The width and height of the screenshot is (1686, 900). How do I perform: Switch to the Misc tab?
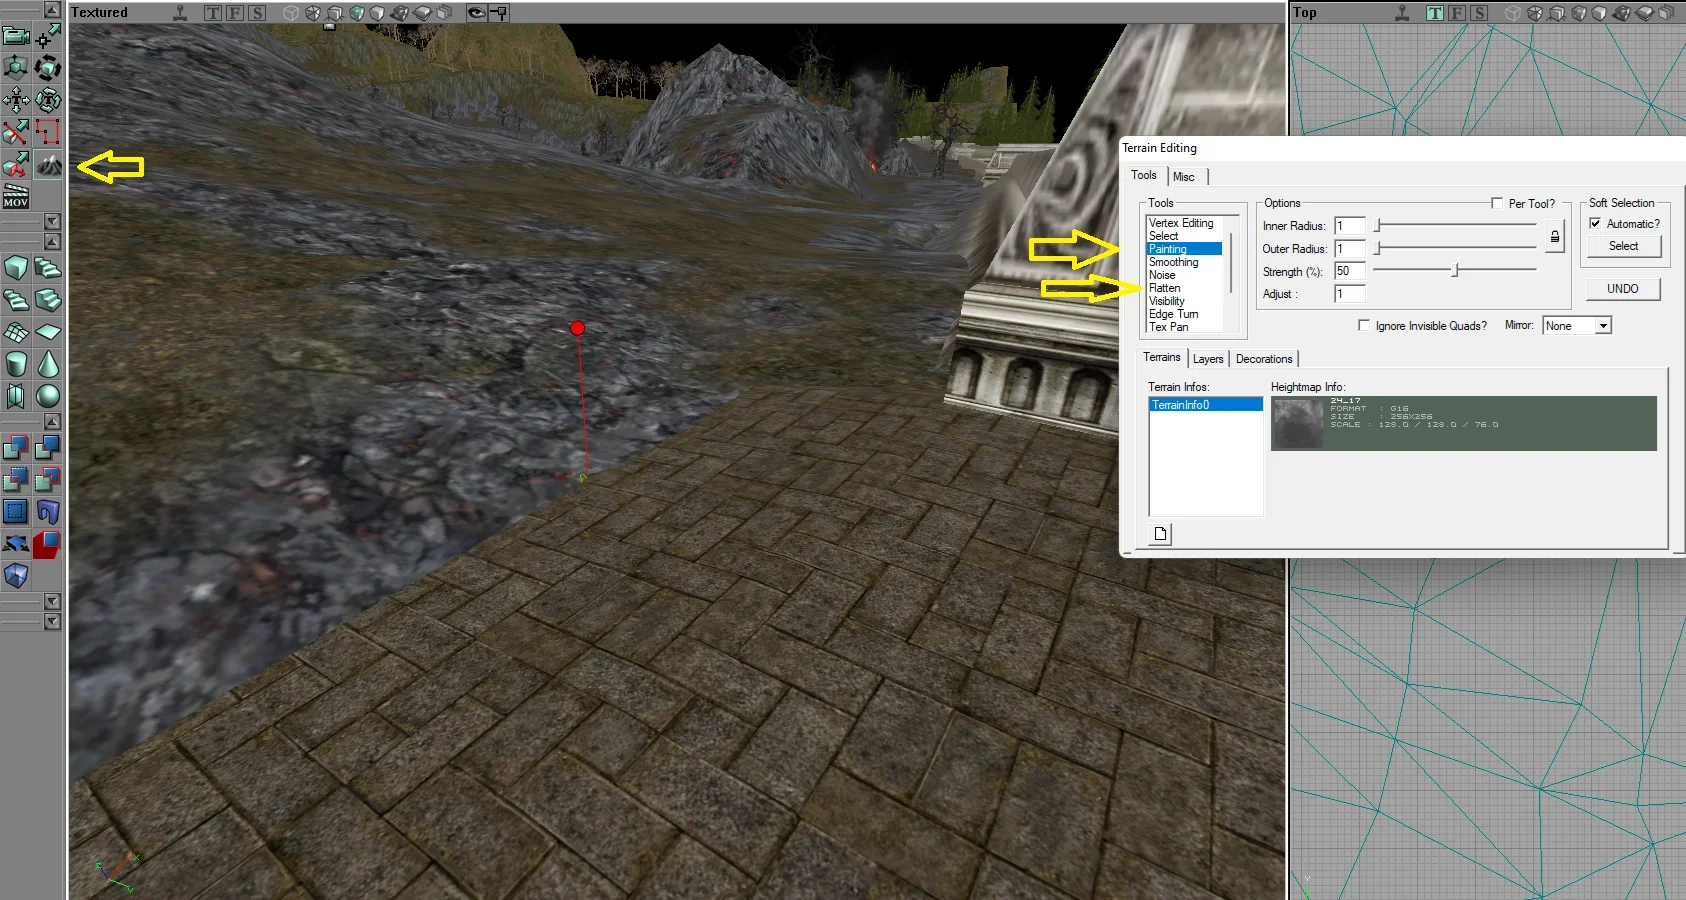point(1184,177)
